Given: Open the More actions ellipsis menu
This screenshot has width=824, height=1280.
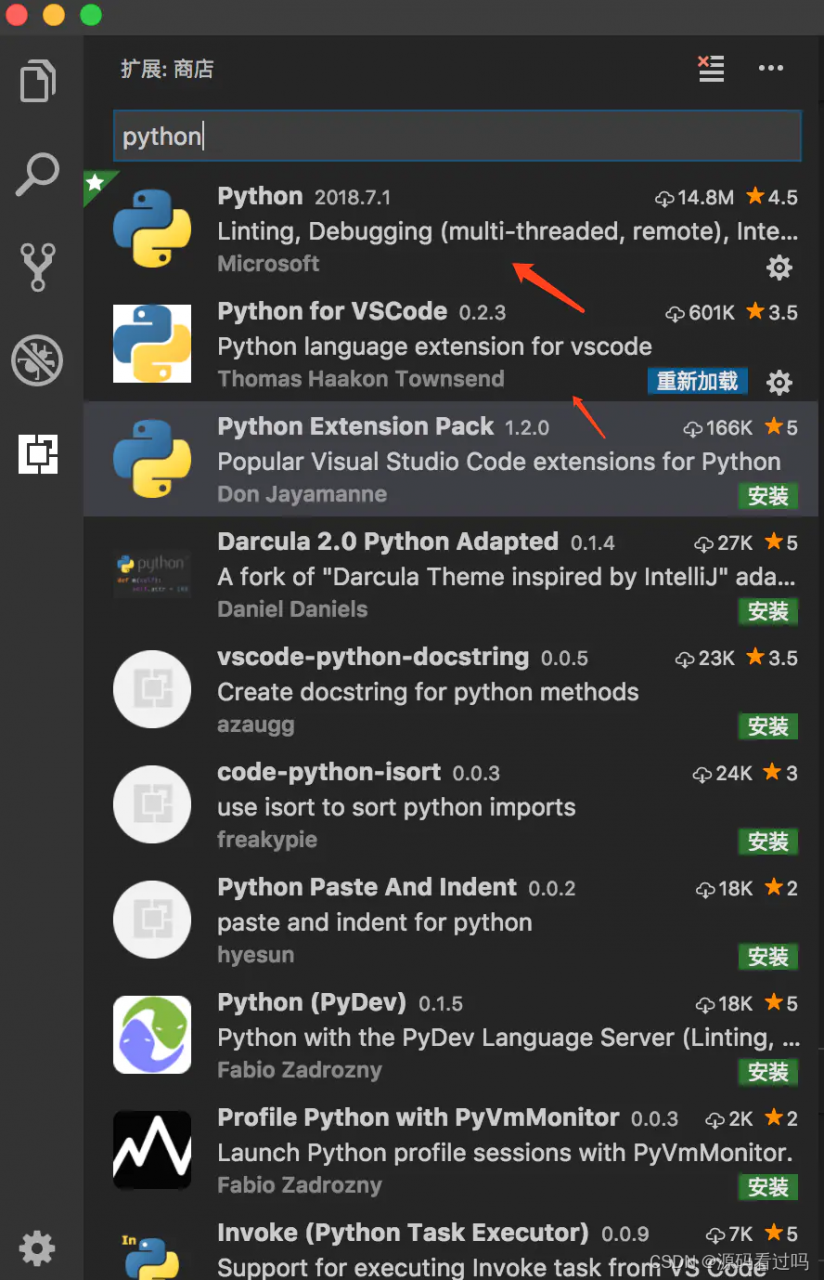Looking at the screenshot, I should pos(771,68).
